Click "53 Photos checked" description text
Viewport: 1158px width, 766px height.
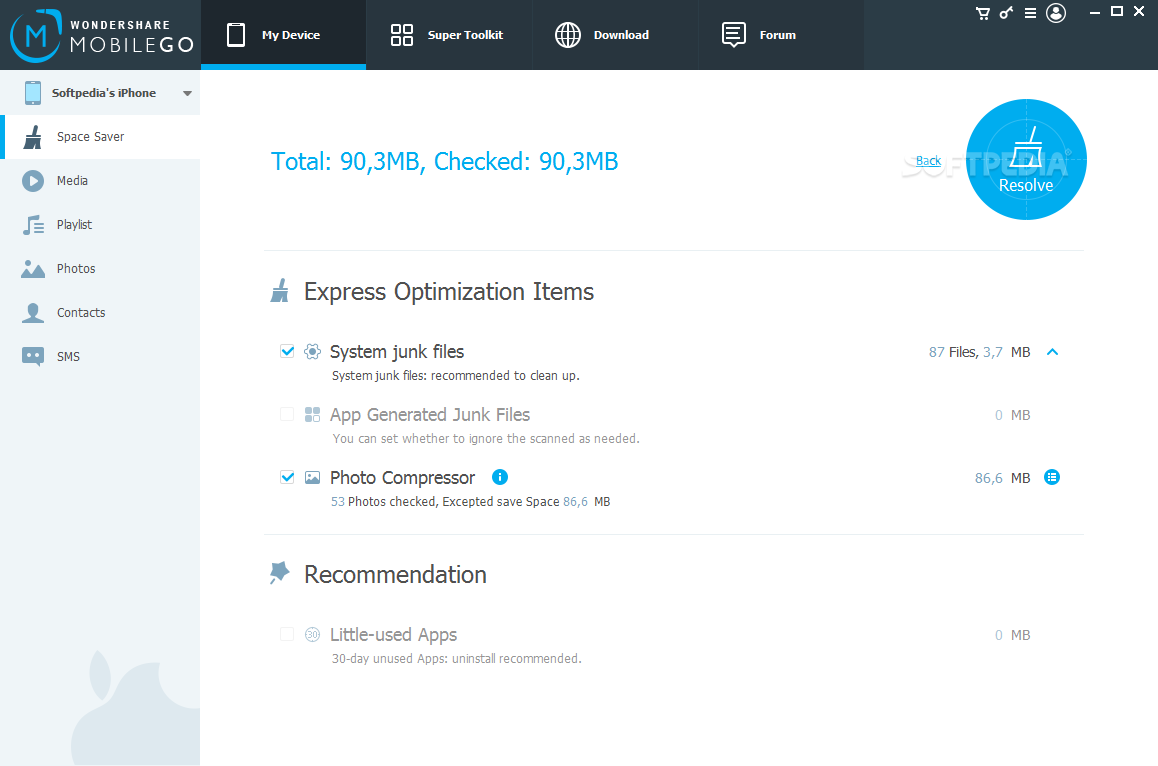pyautogui.click(x=470, y=502)
